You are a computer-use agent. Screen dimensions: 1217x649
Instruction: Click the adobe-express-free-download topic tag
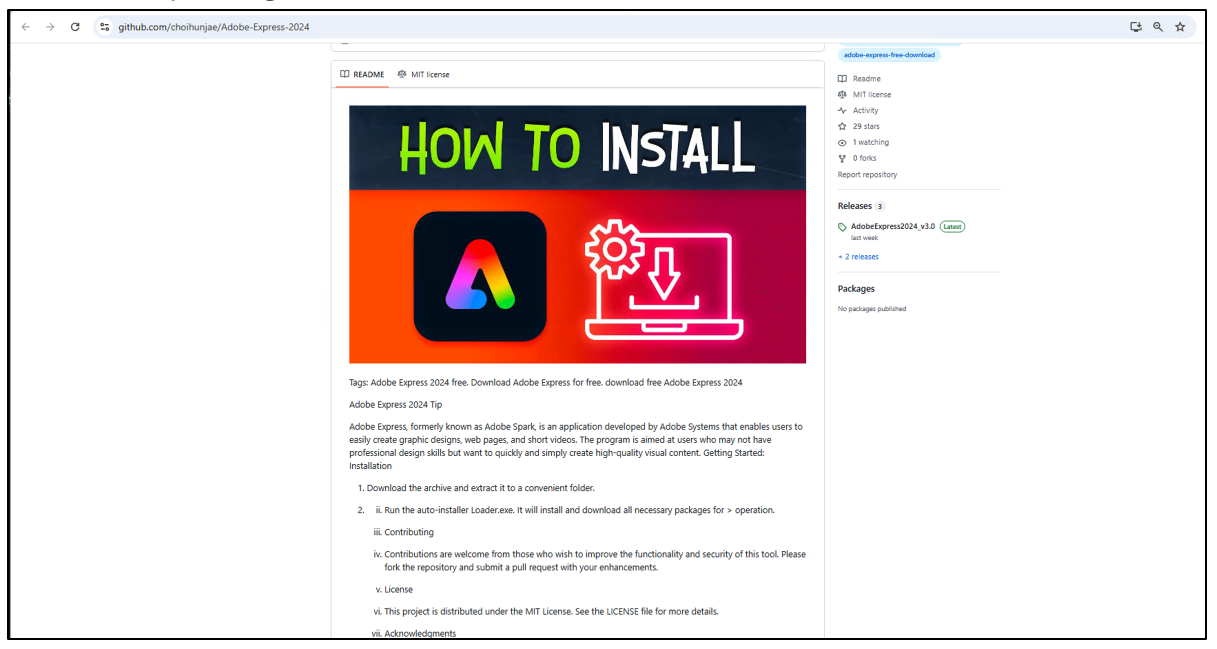(889, 55)
